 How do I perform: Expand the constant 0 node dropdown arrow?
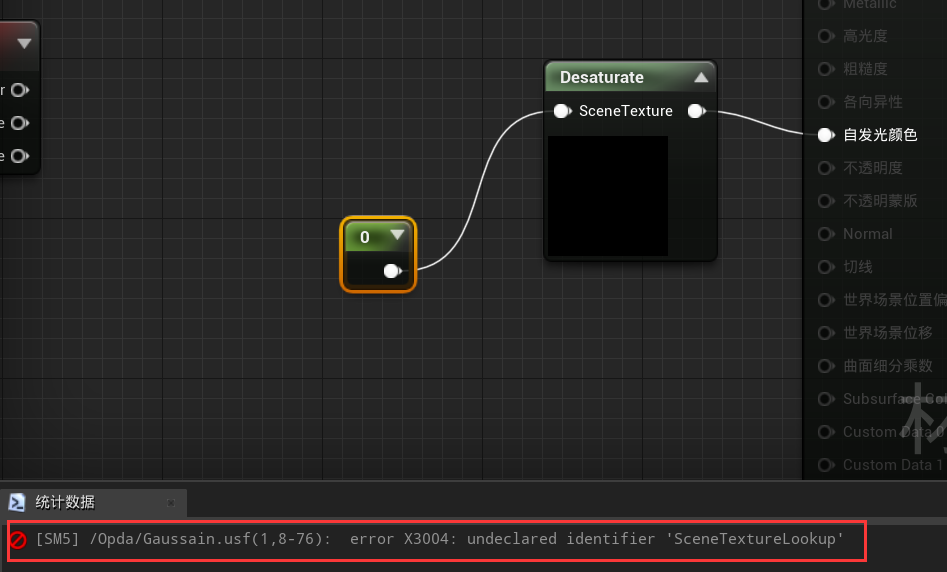coord(397,234)
